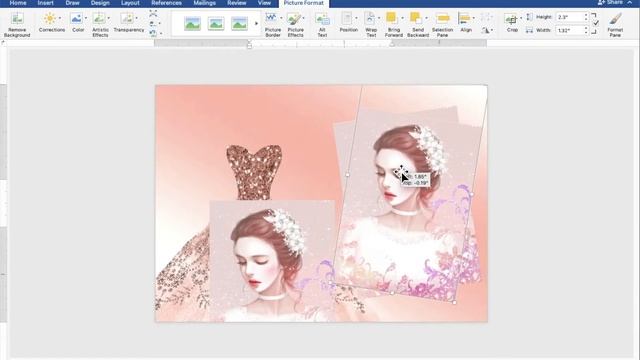Select the glitter dress image
This screenshot has height=360, width=640.
coord(254,172)
